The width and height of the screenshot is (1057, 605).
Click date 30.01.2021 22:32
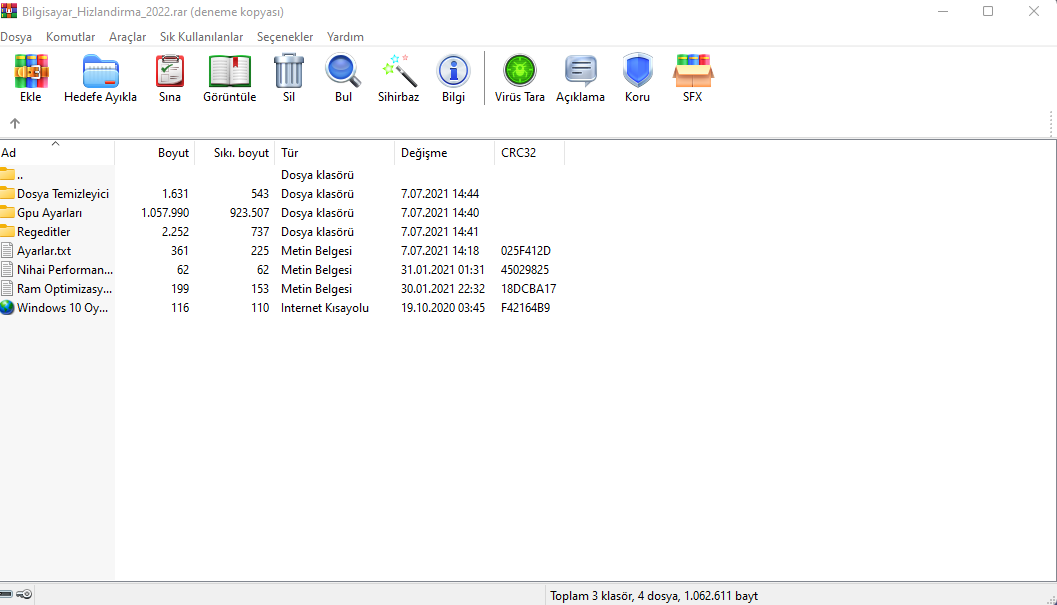click(443, 288)
